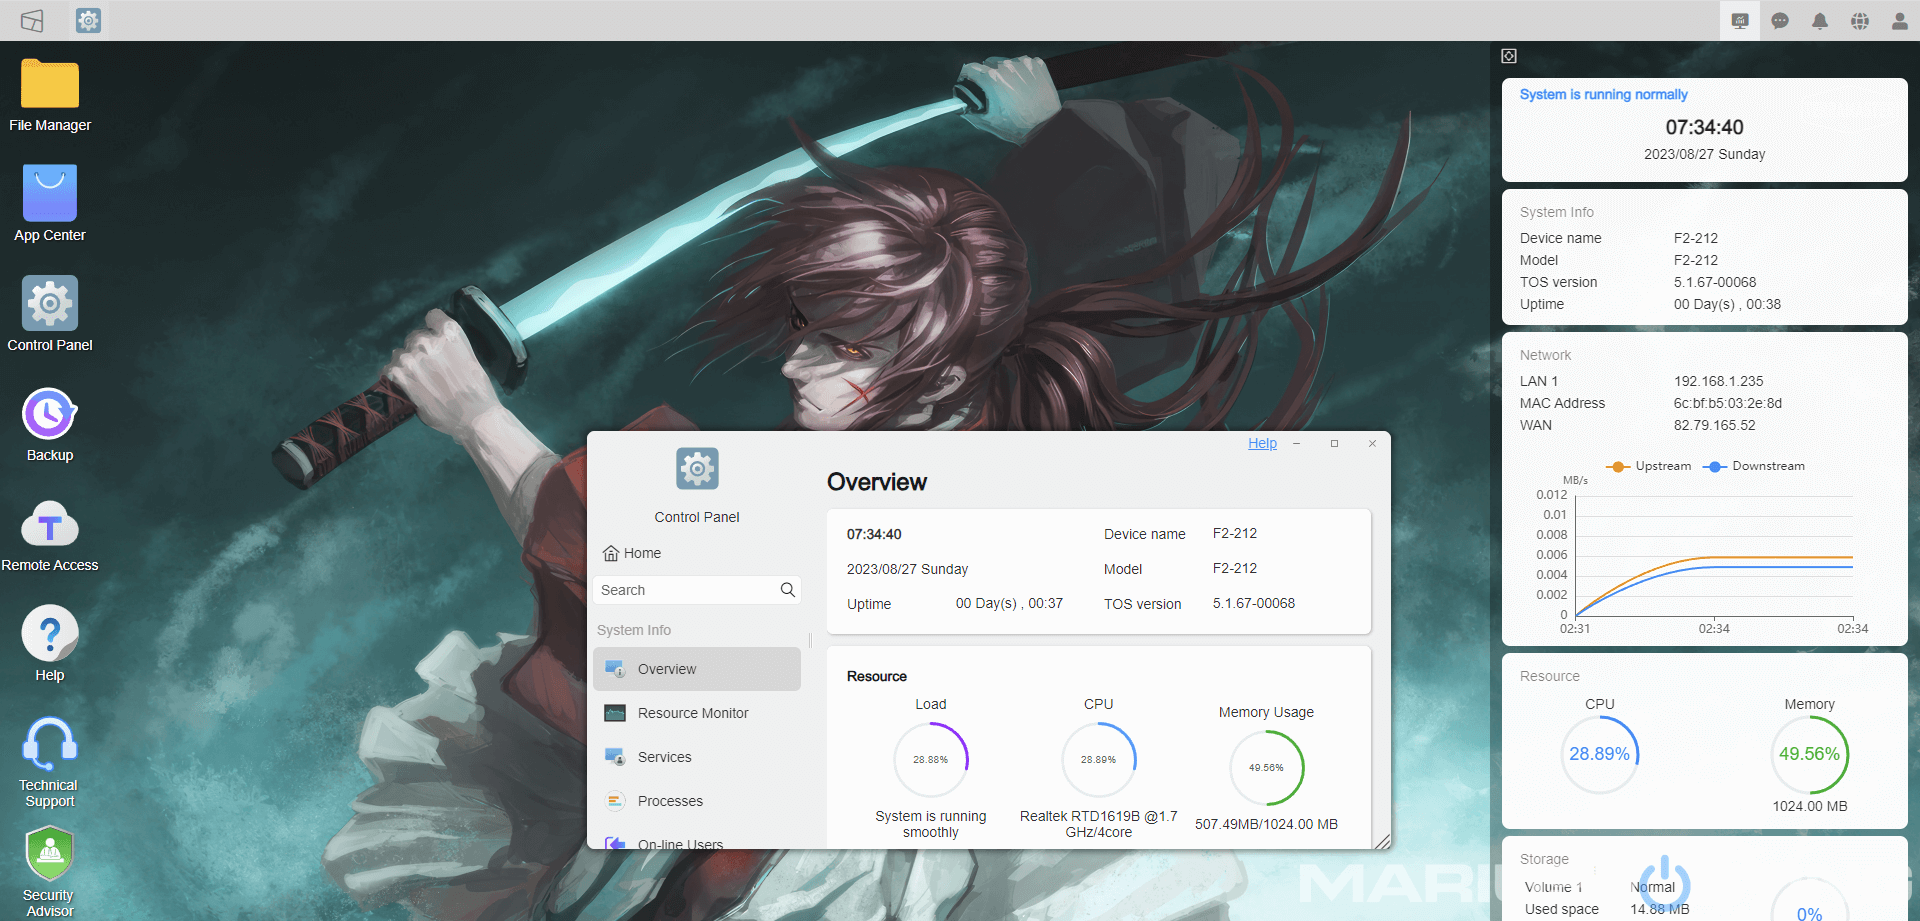Viewport: 1920px width, 921px height.
Task: Select Control Panel gear in top taskbar
Action: tap(88, 20)
